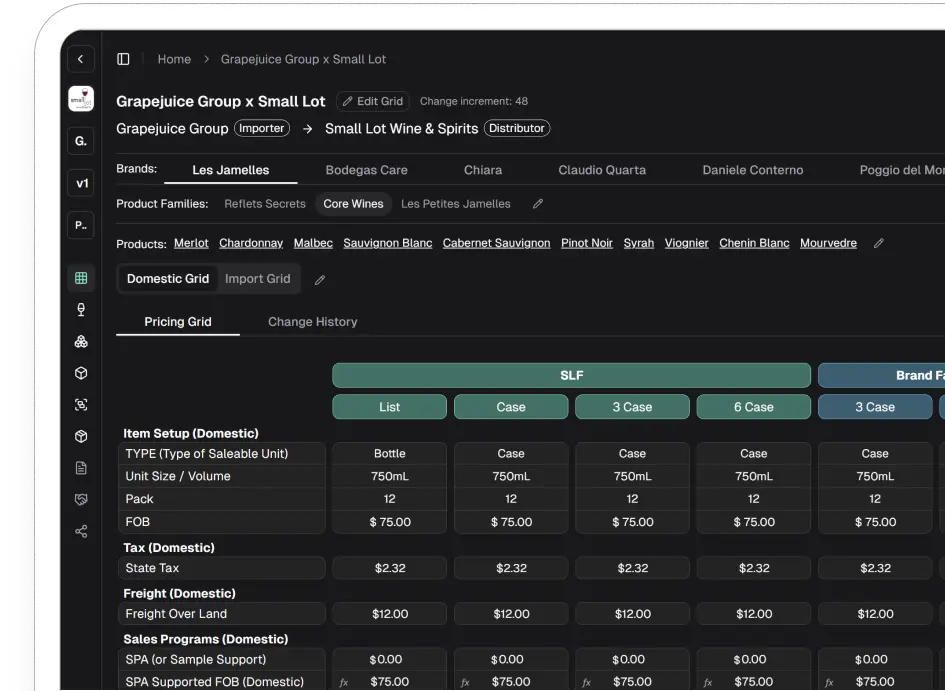Click the share icon at sidebar bottom

point(81,531)
